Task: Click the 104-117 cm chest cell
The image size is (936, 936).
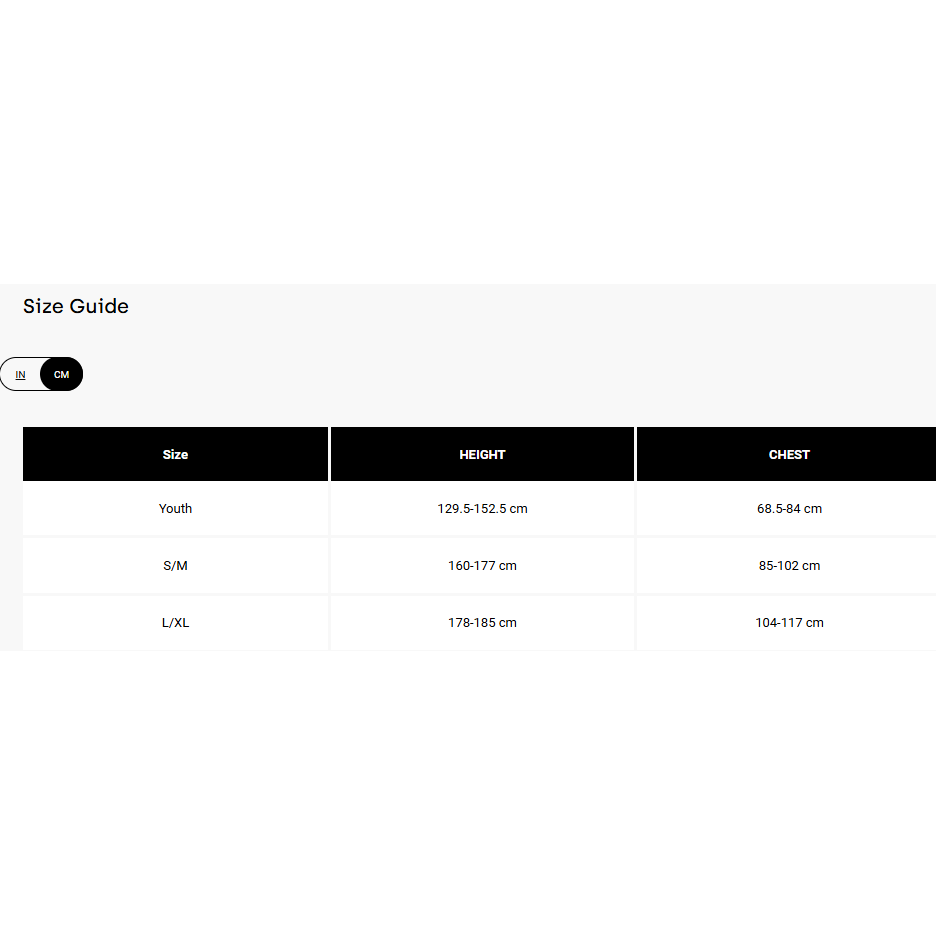Action: pyautogui.click(x=789, y=622)
